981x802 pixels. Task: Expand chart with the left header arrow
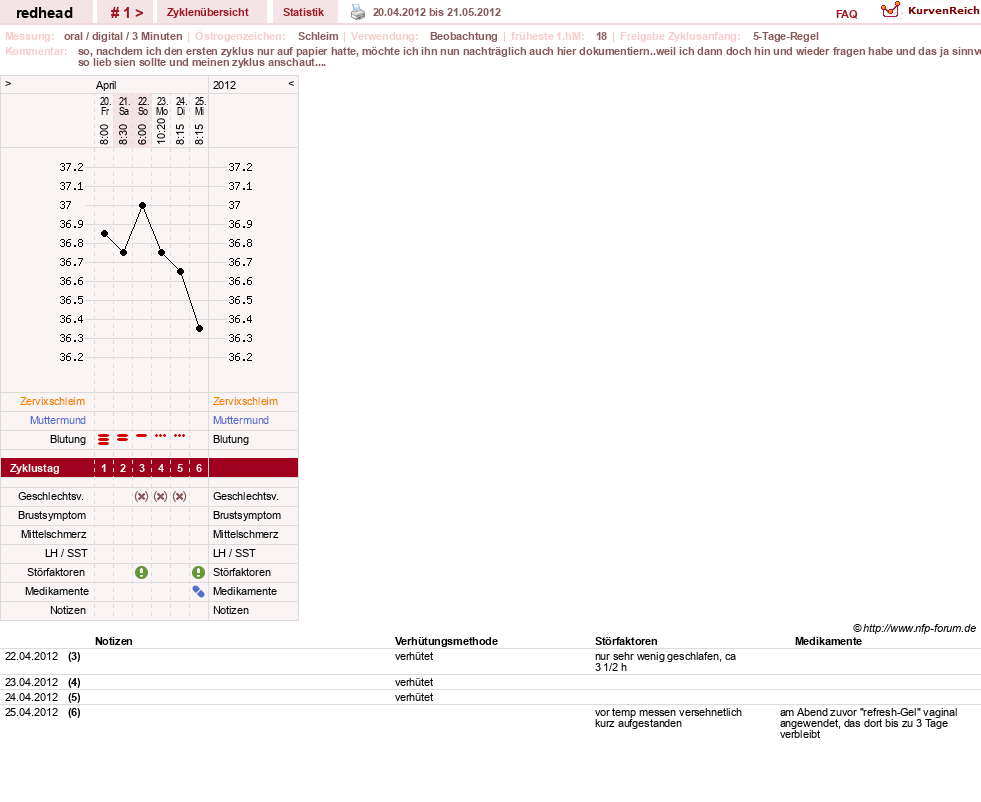(x=8, y=83)
